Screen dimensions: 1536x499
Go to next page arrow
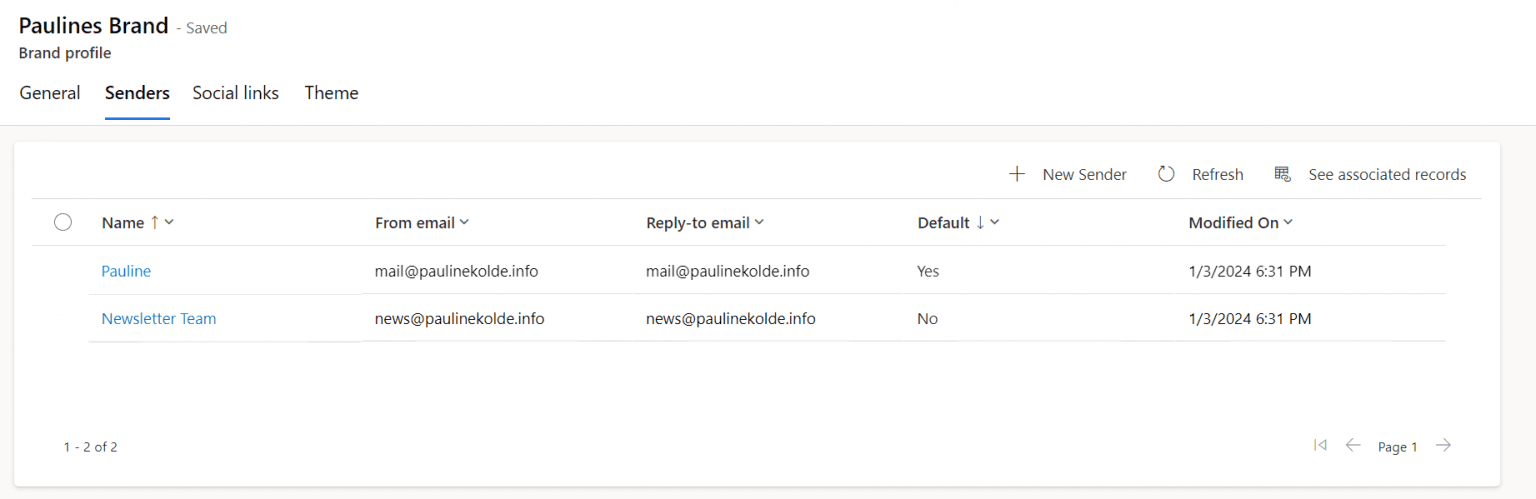point(1443,446)
